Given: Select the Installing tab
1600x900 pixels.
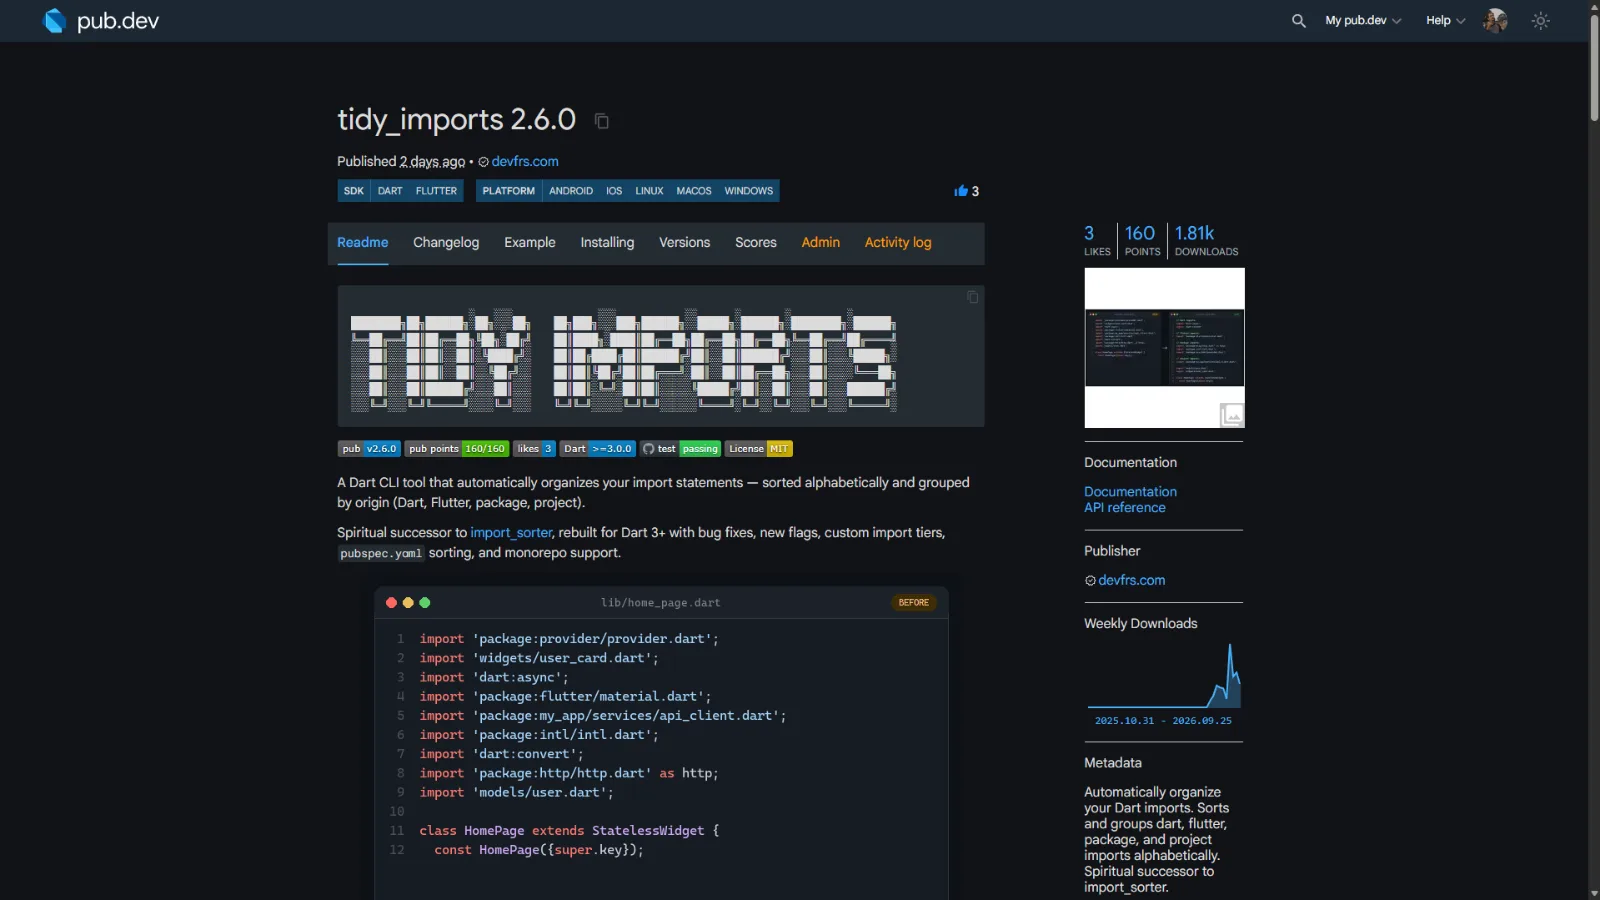Looking at the screenshot, I should coord(607,243).
